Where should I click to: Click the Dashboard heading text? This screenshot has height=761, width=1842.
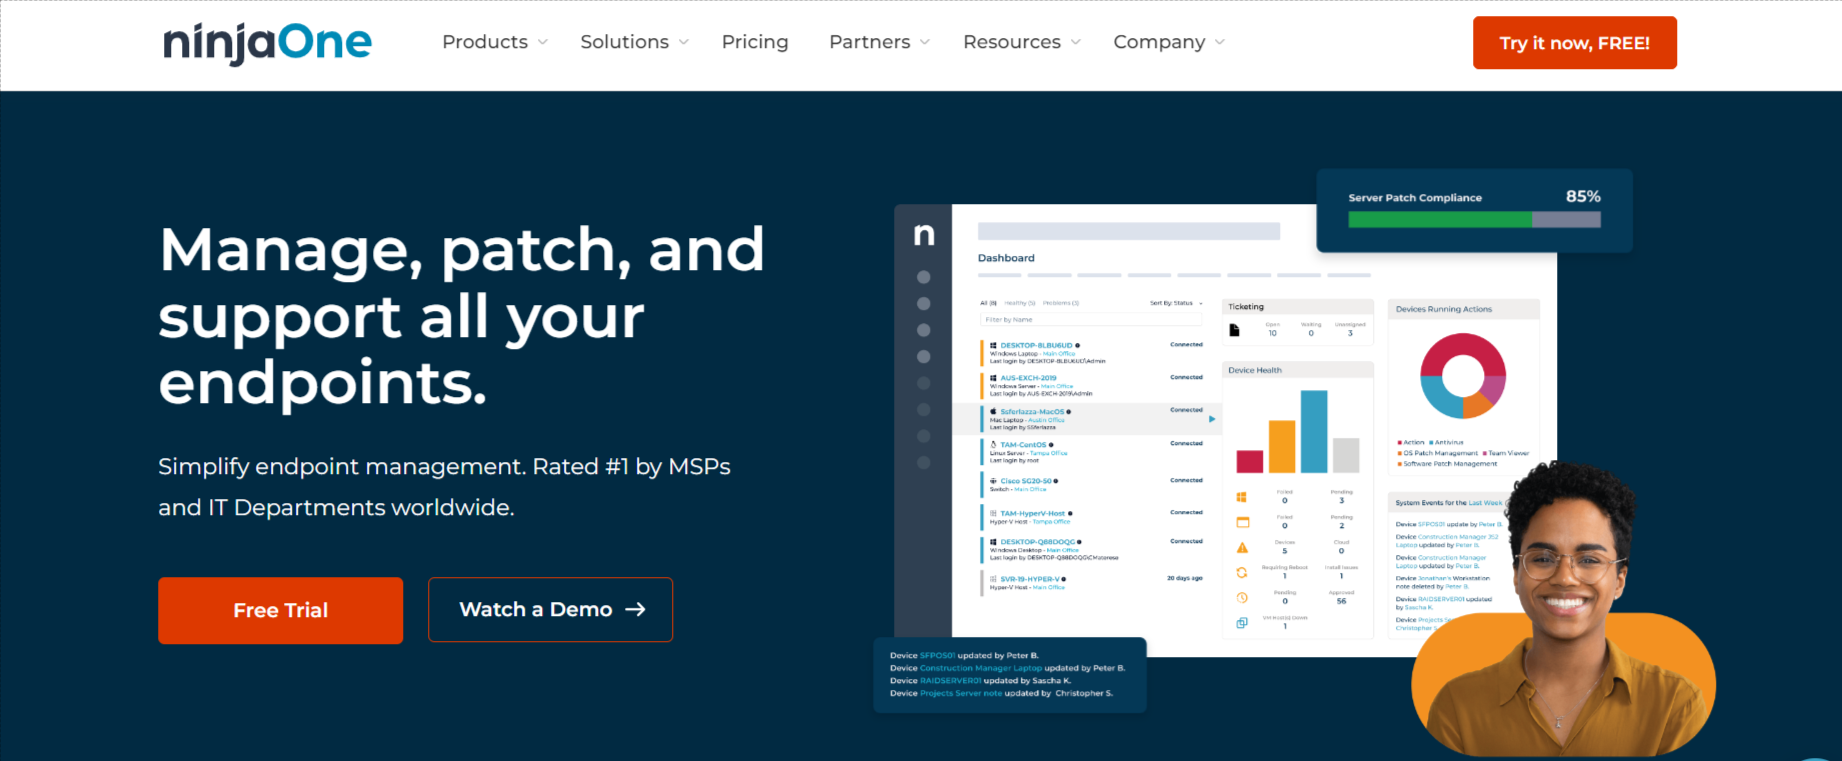pyautogui.click(x=1006, y=258)
